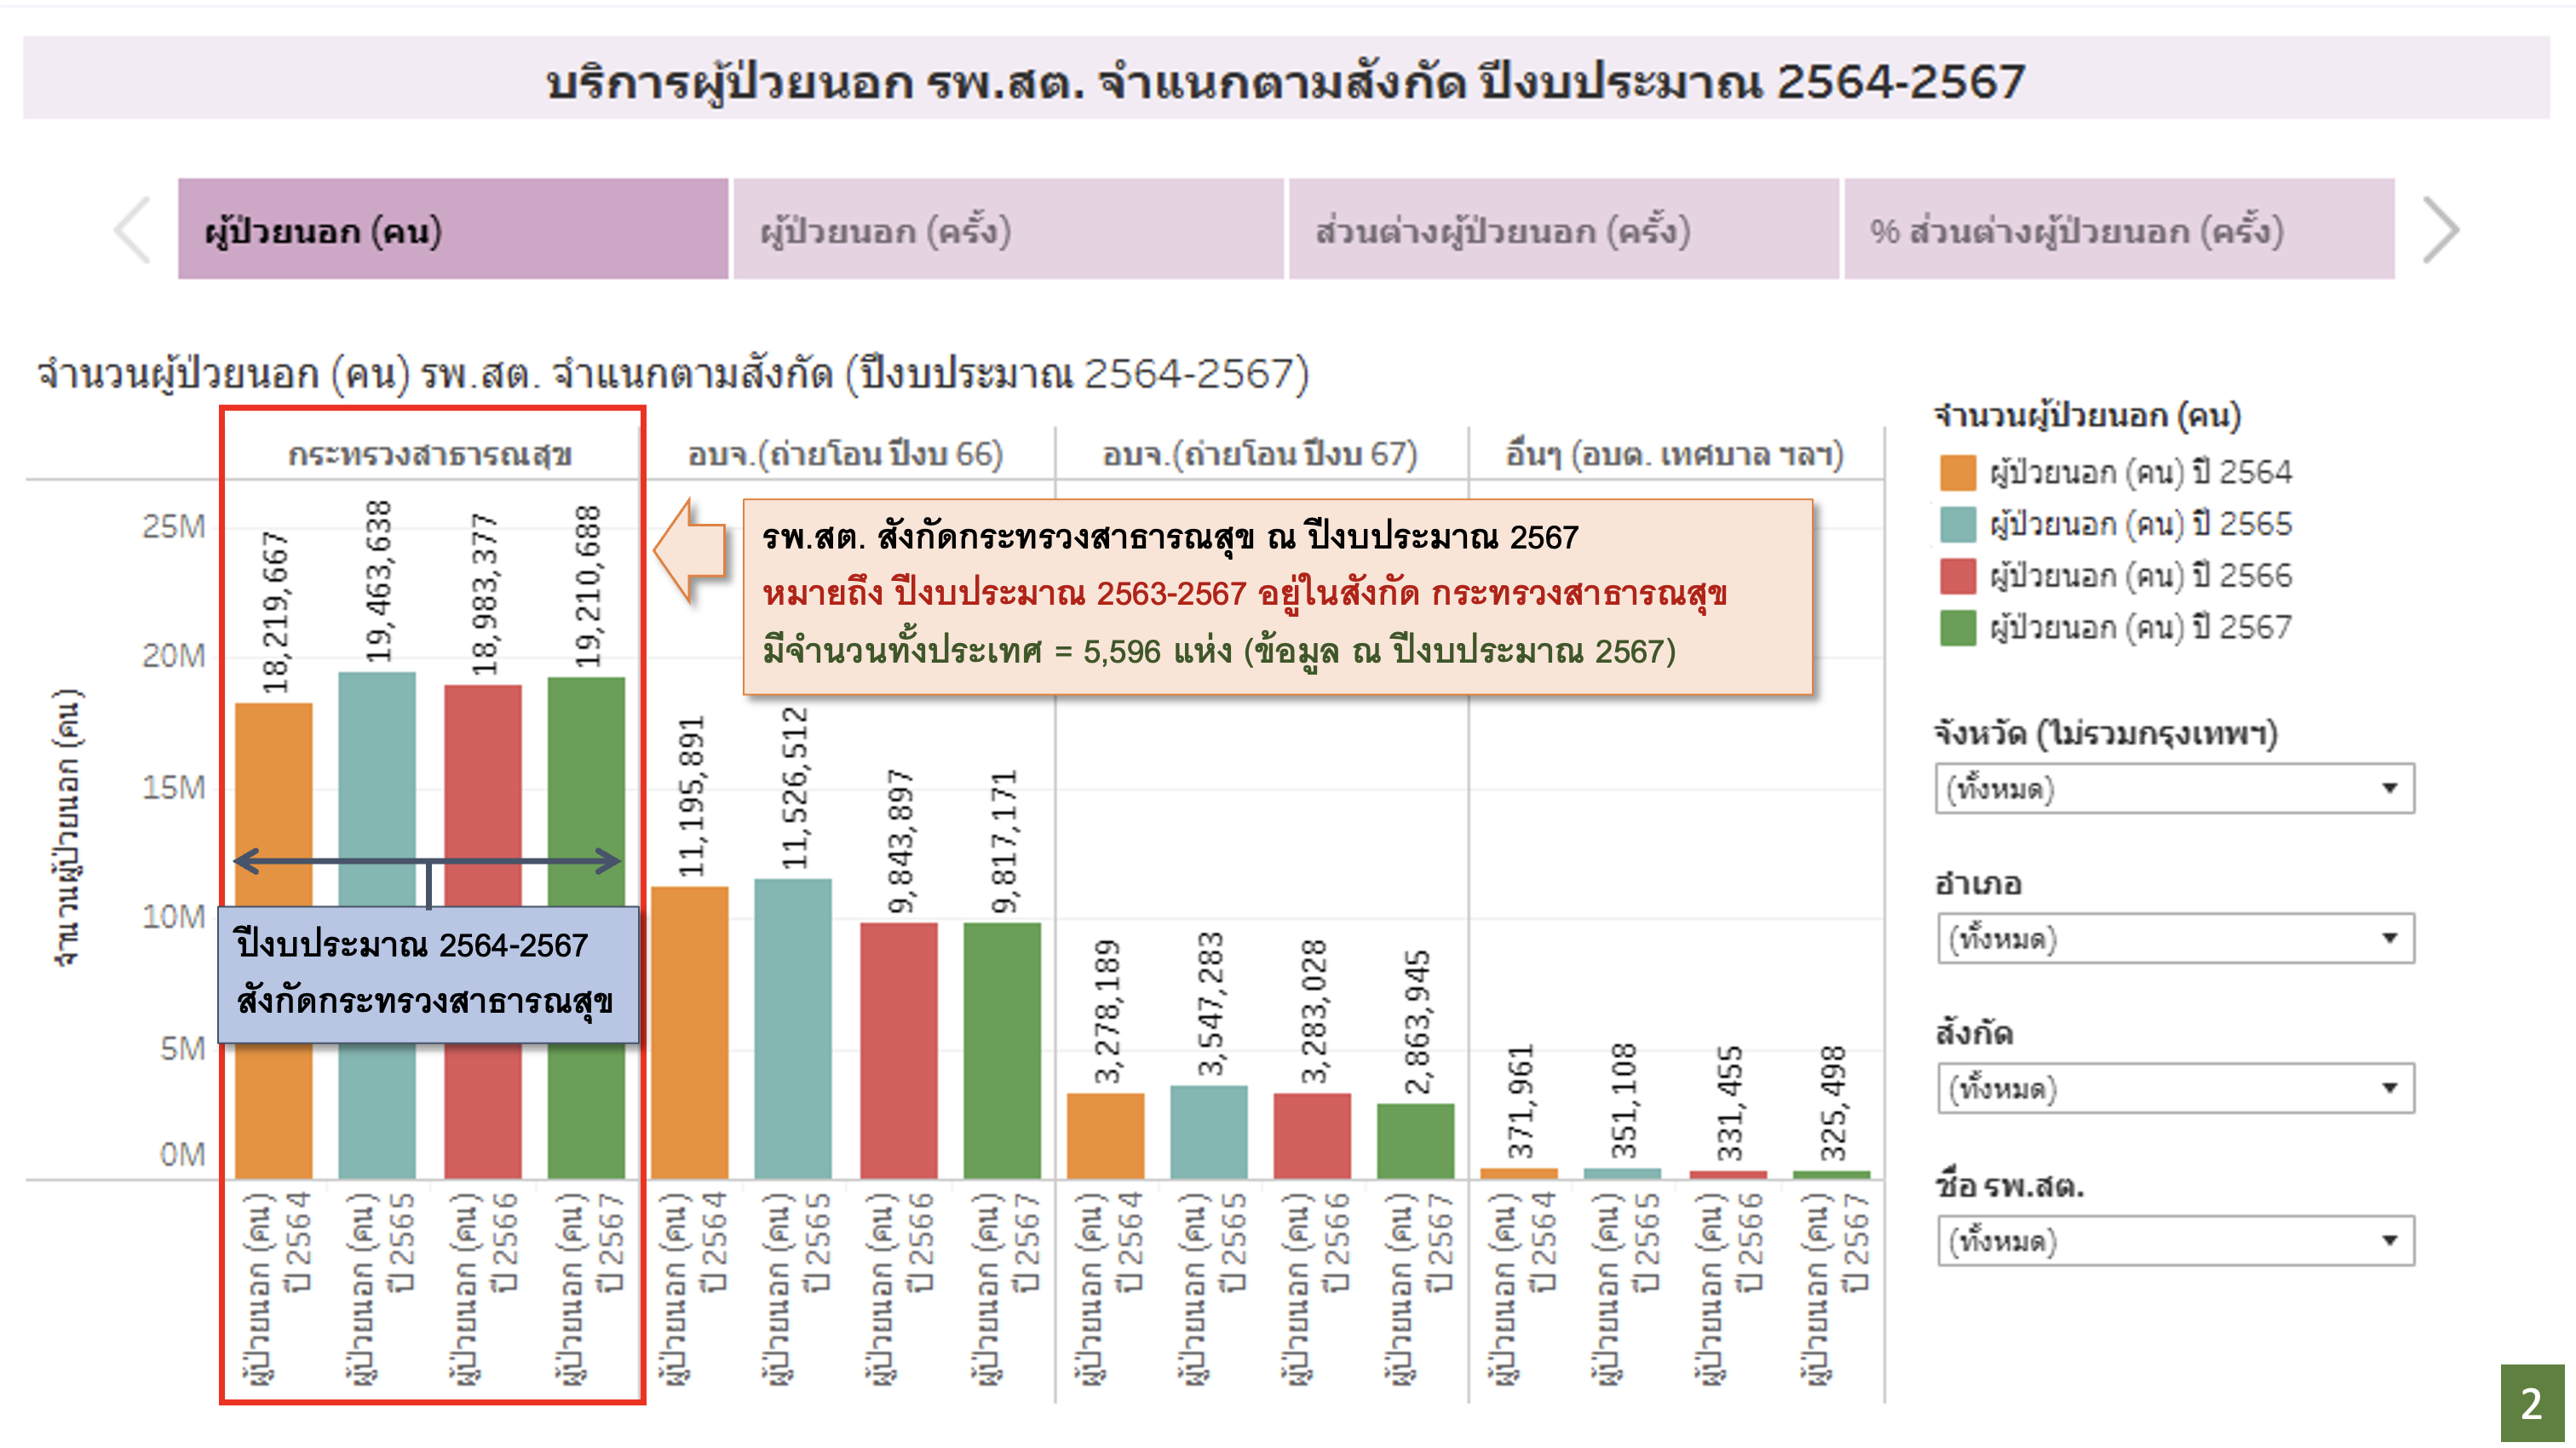Viewport: 2576px width, 1448px height.
Task: Click the right arrow tab navigation chevron
Action: (x=2440, y=230)
